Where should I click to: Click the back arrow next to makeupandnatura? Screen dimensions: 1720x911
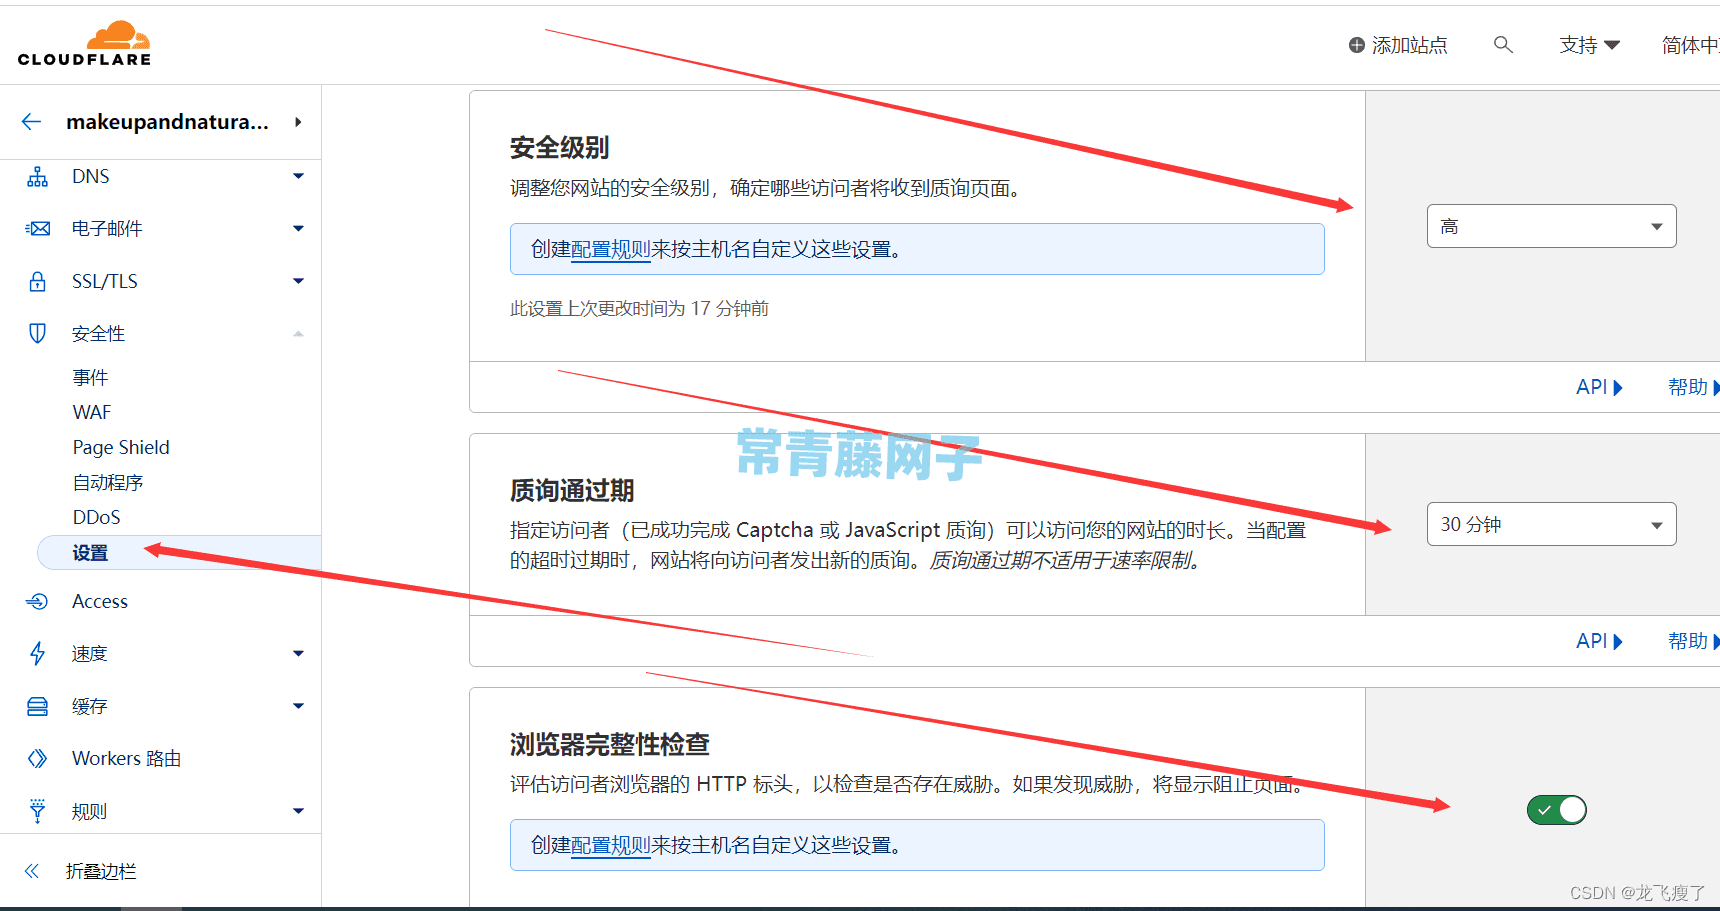[x=31, y=121]
